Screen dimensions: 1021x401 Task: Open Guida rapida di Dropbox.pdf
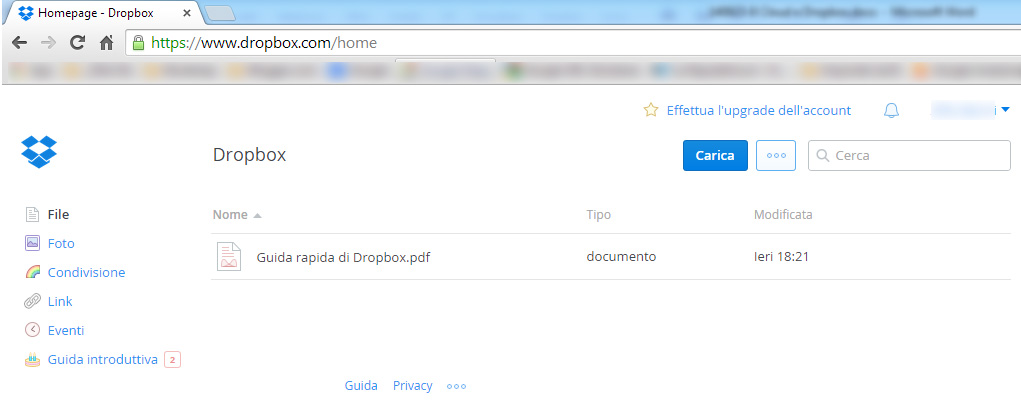[343, 257]
